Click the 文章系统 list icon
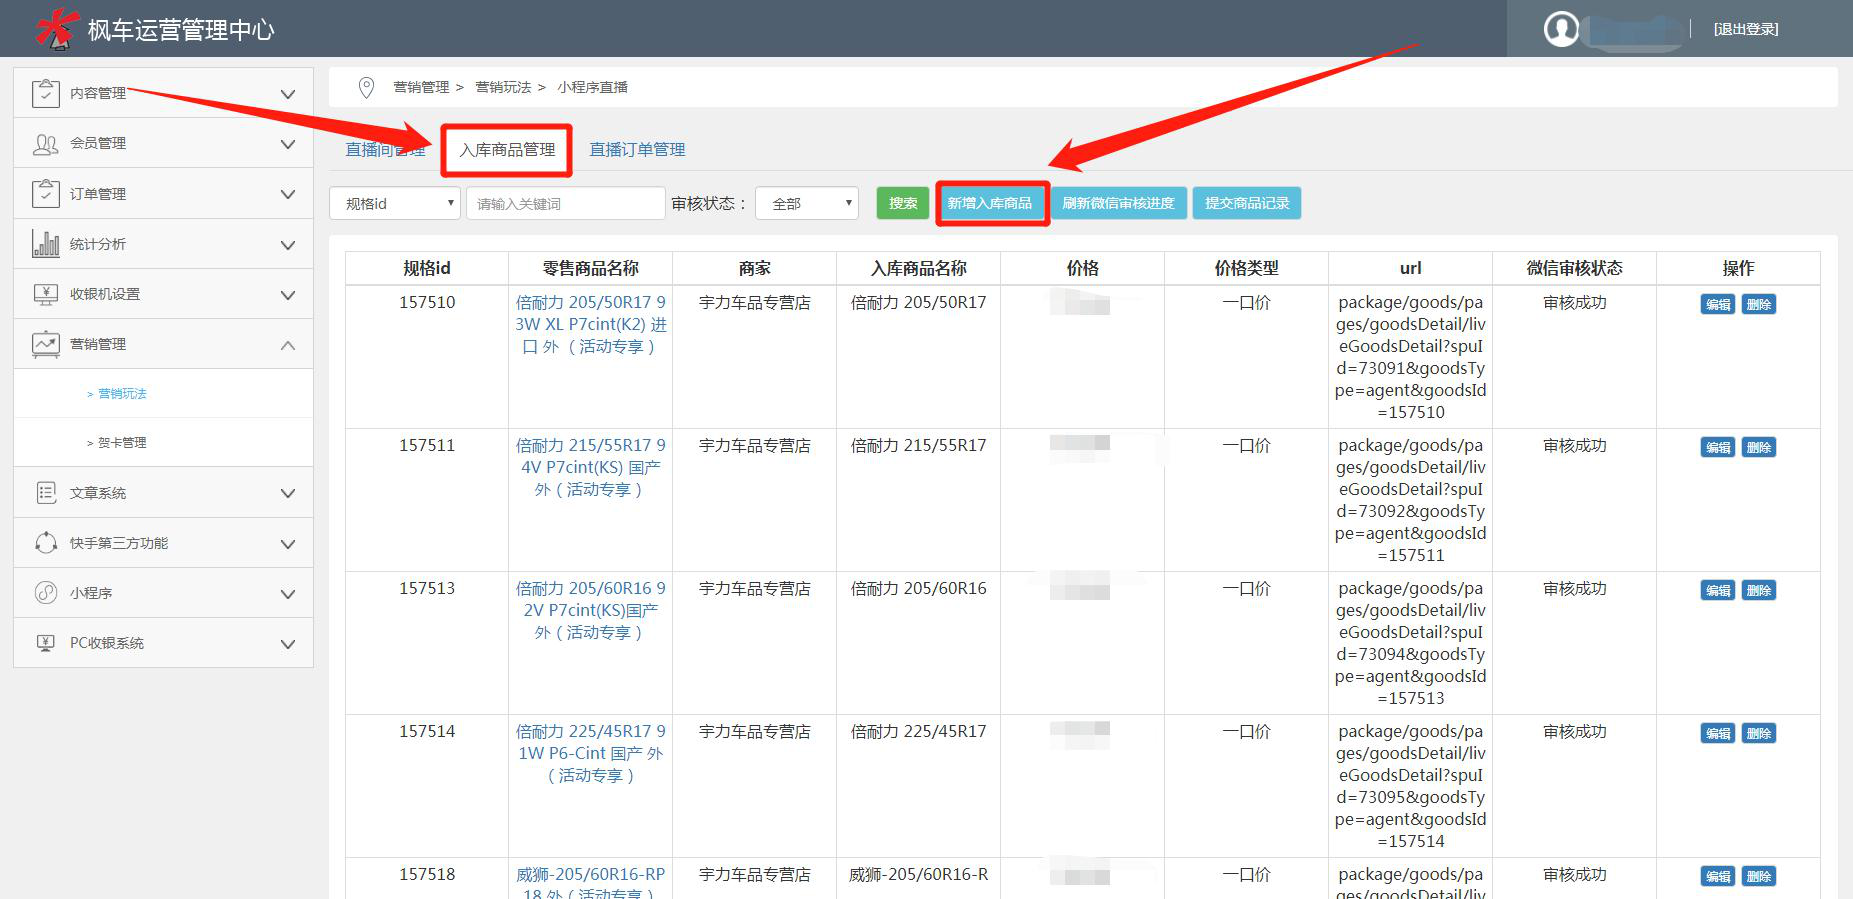Image resolution: width=1853 pixels, height=899 pixels. 46,492
